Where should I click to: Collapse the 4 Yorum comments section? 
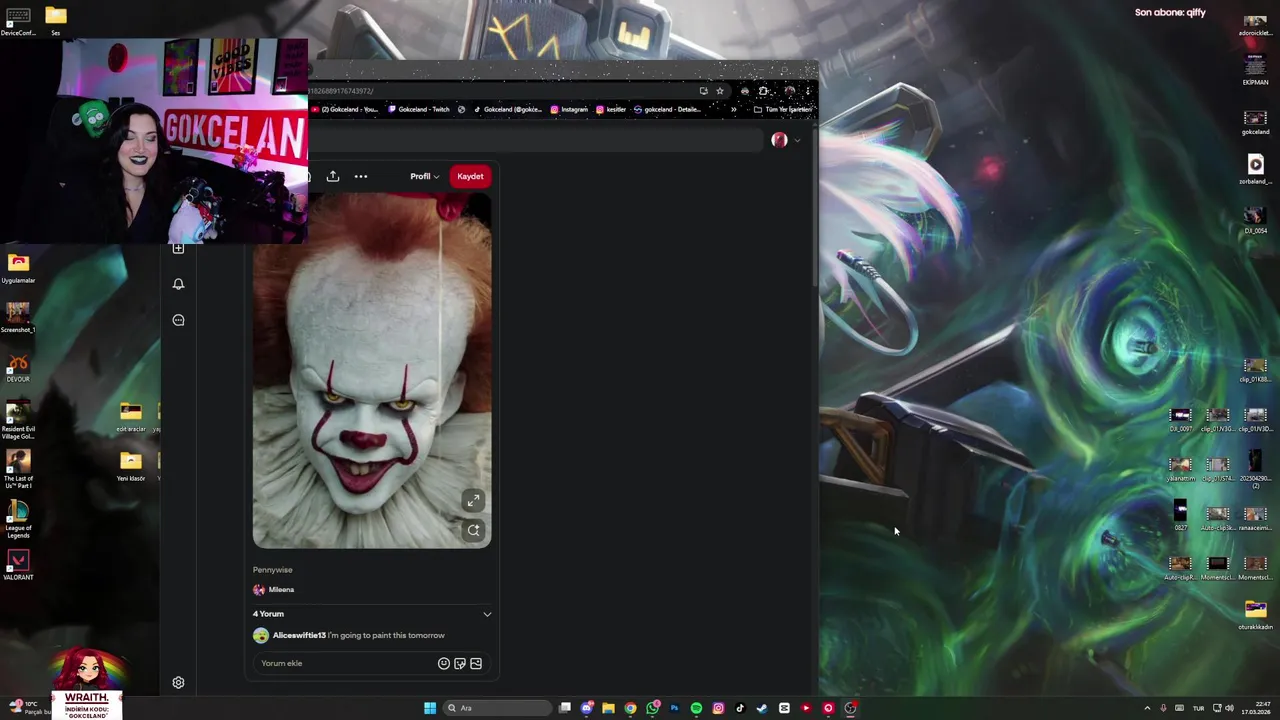pos(487,614)
